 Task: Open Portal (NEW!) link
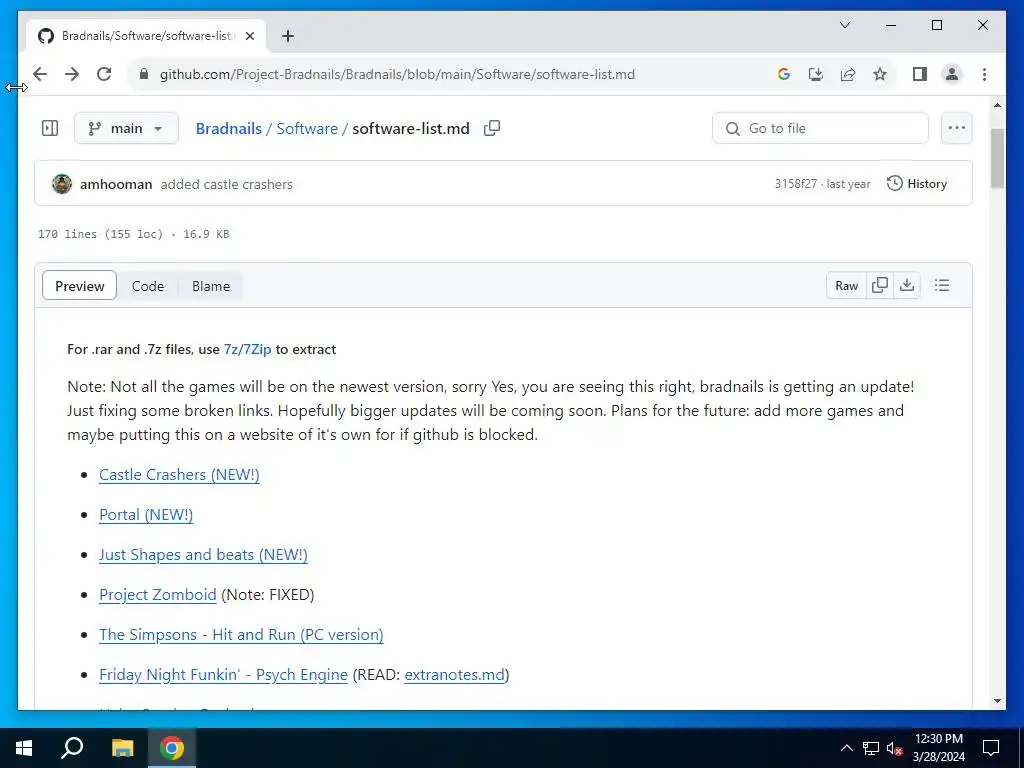tap(146, 515)
